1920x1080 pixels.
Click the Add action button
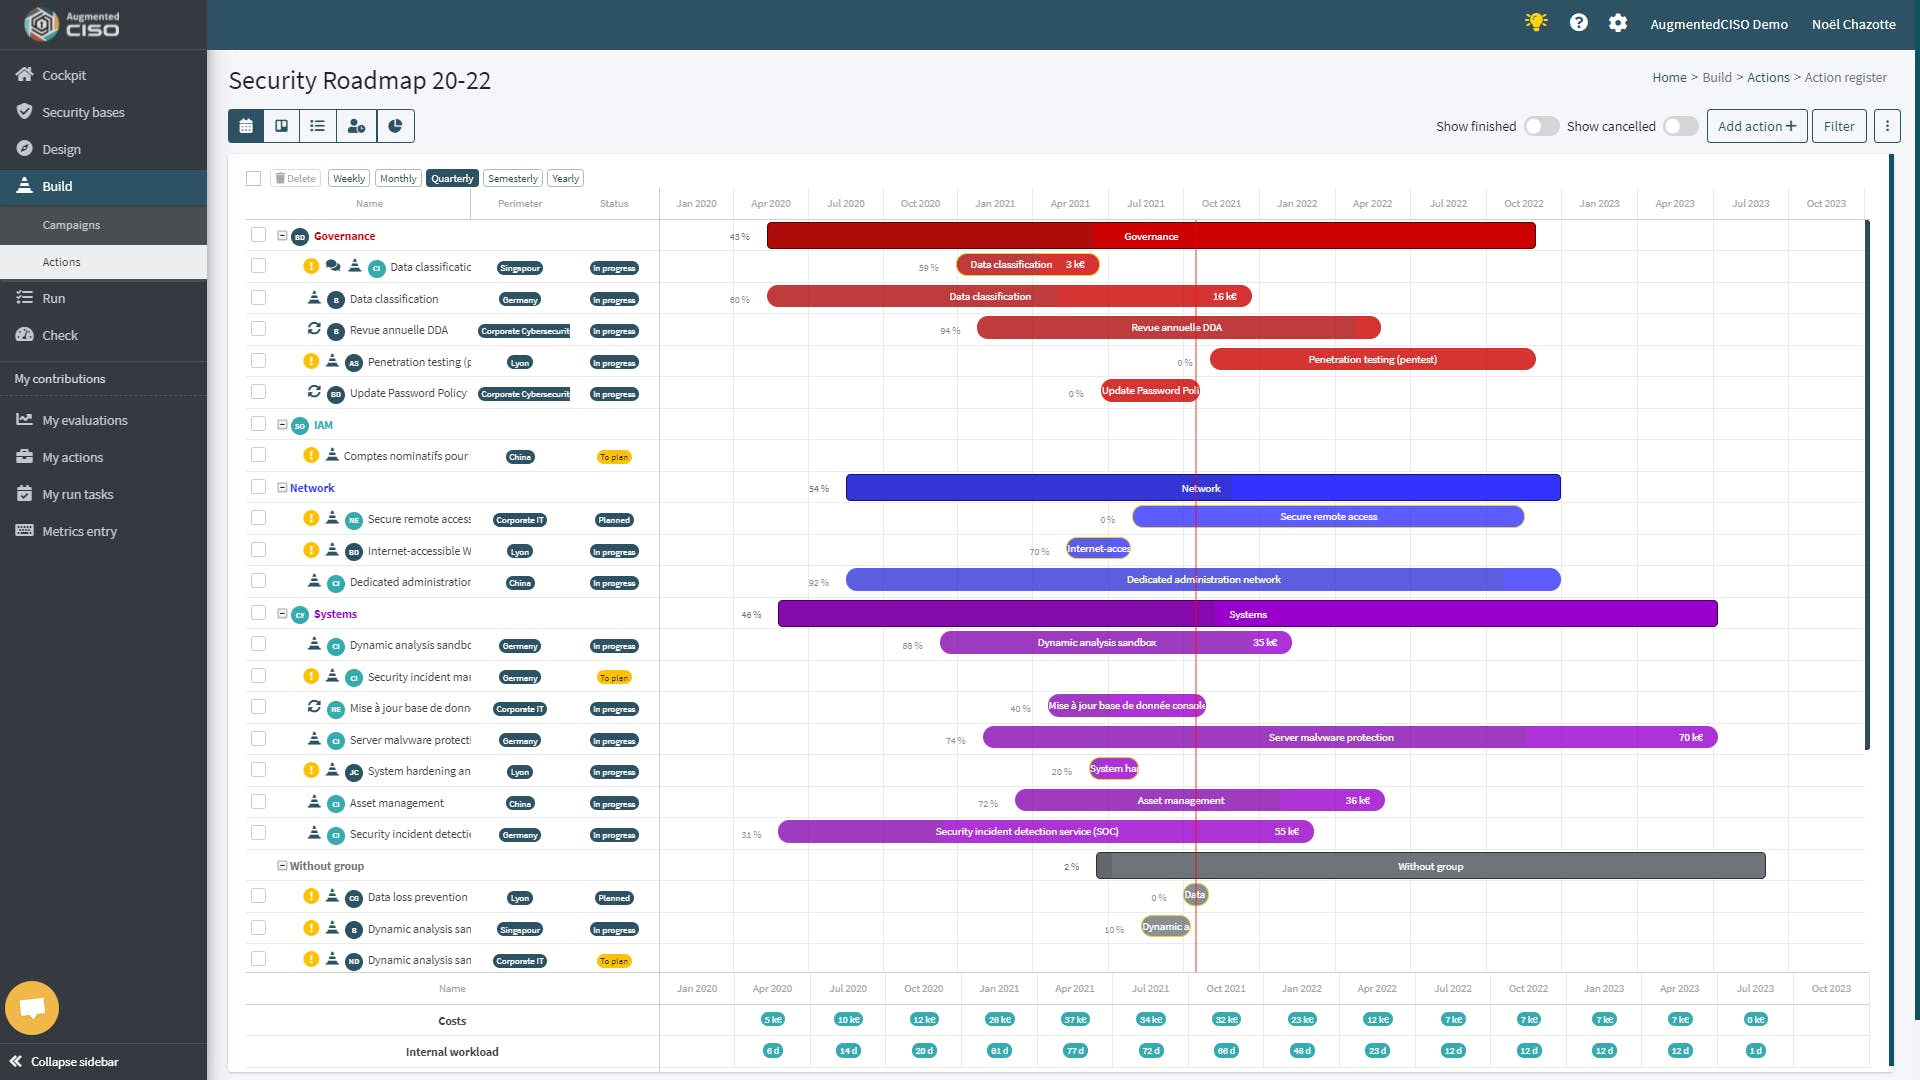pos(1756,126)
